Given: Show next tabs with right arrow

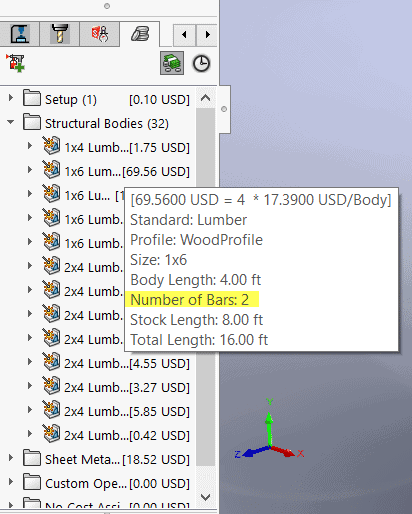Looking at the screenshot, I should pos(207,34).
